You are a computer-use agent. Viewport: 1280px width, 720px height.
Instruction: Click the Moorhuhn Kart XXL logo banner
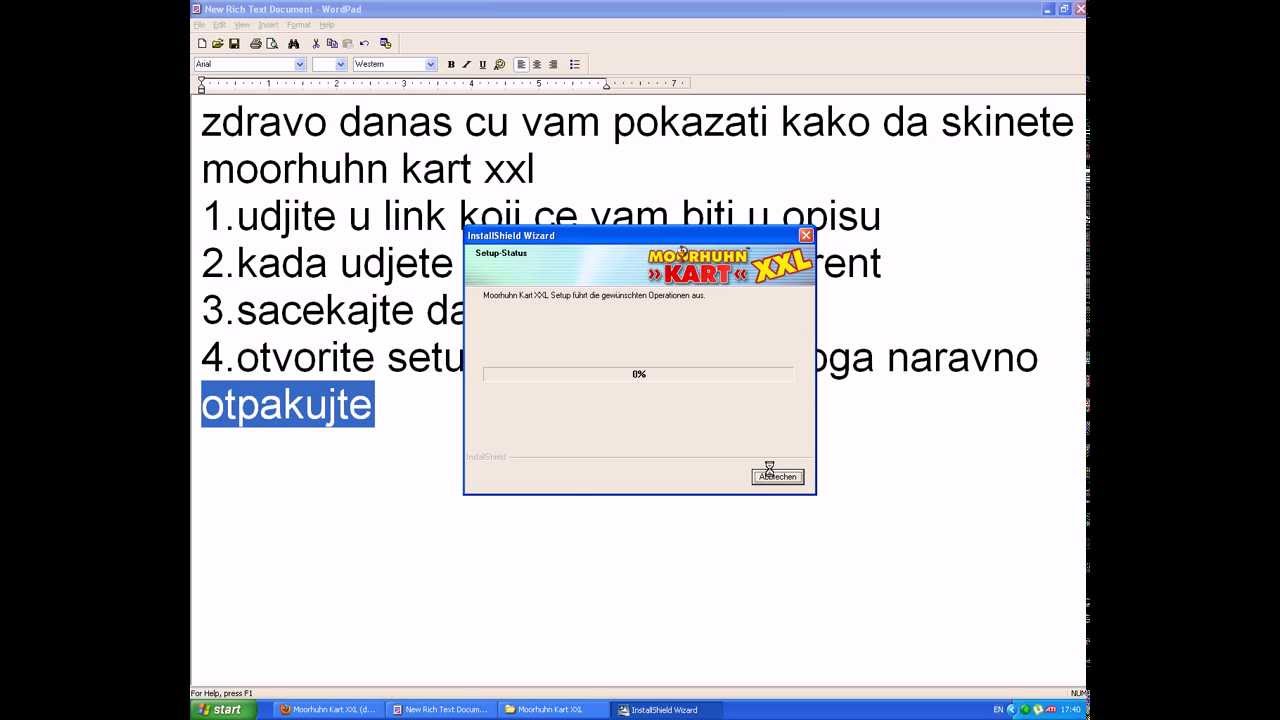[x=729, y=265]
